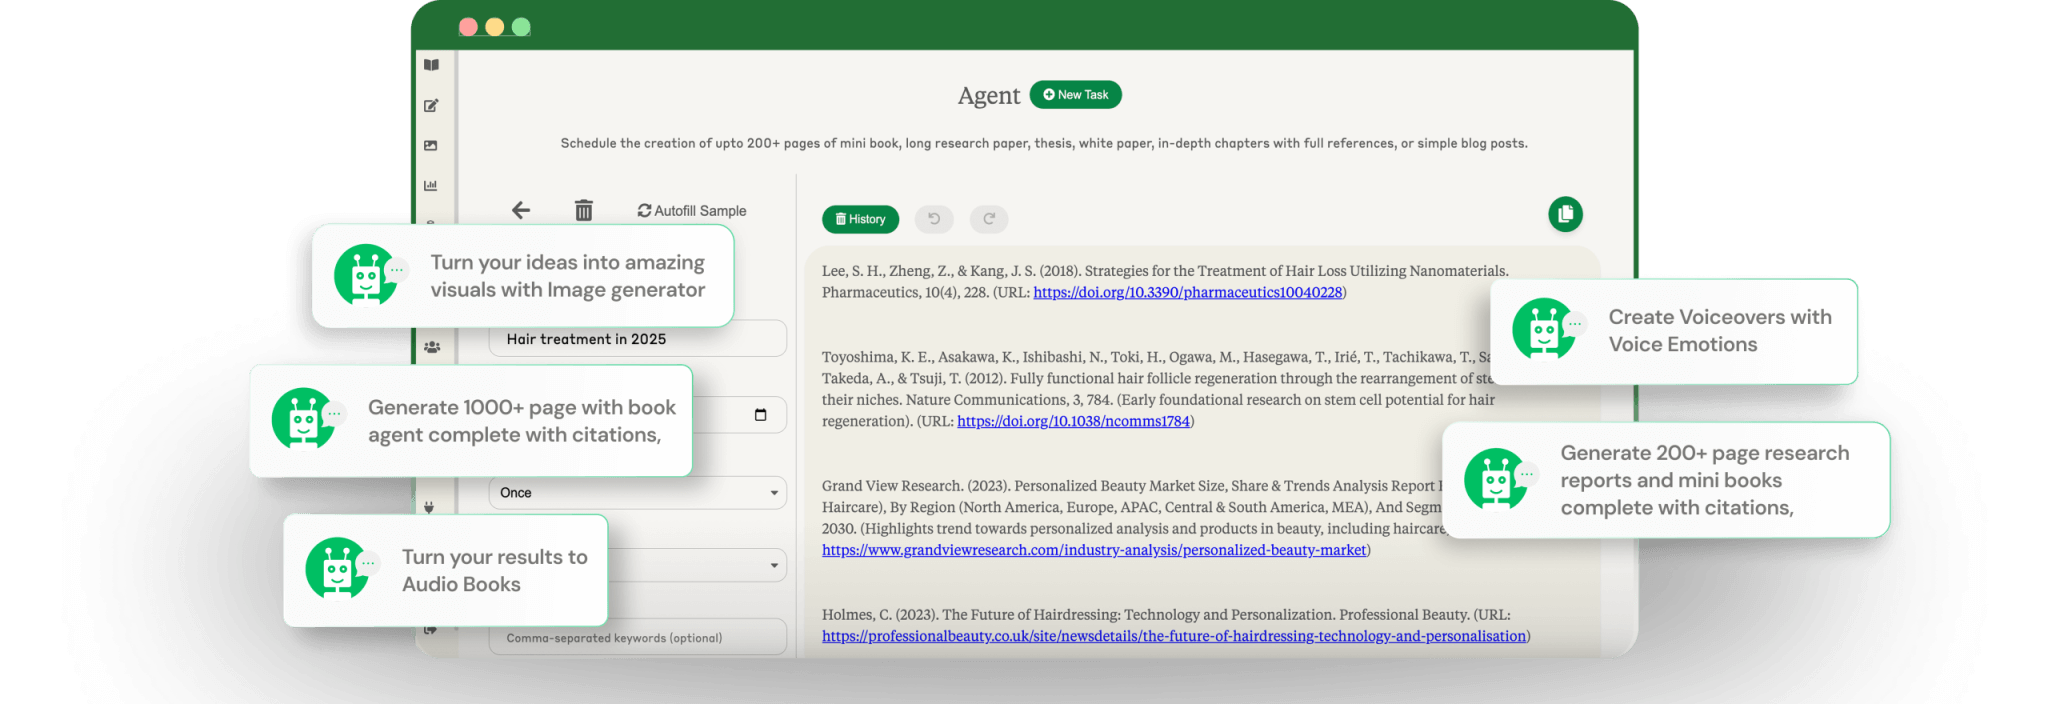Image resolution: width=2048 pixels, height=704 pixels.
Task: Open the calendar date picker icon
Action: 760,415
